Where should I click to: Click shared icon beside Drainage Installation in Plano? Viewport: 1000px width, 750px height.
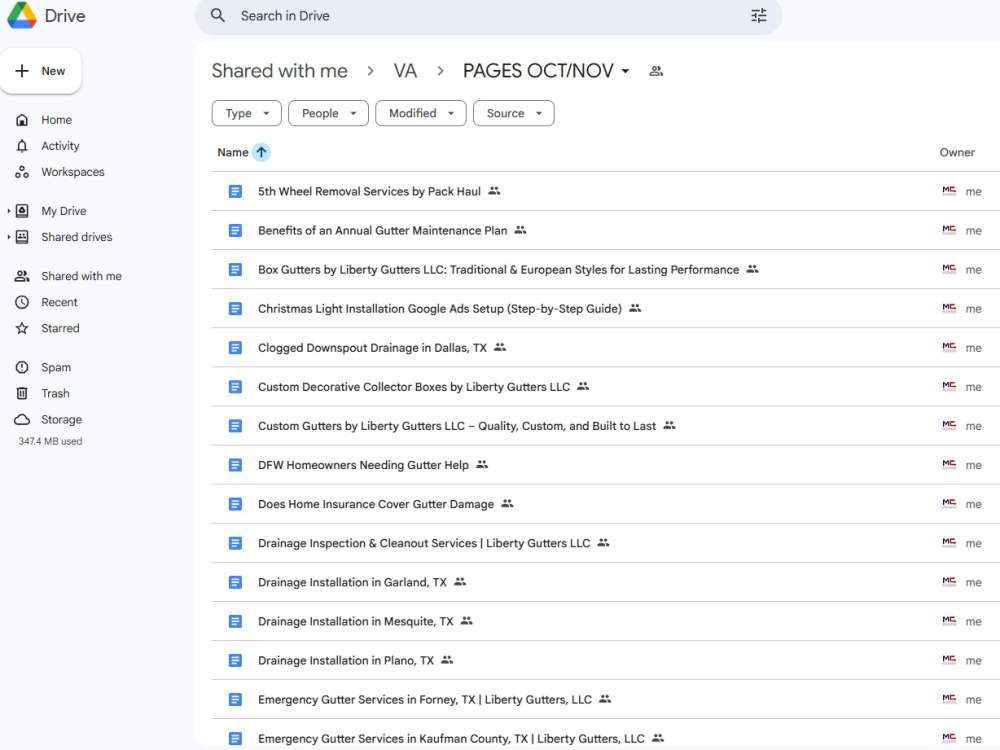tap(447, 659)
